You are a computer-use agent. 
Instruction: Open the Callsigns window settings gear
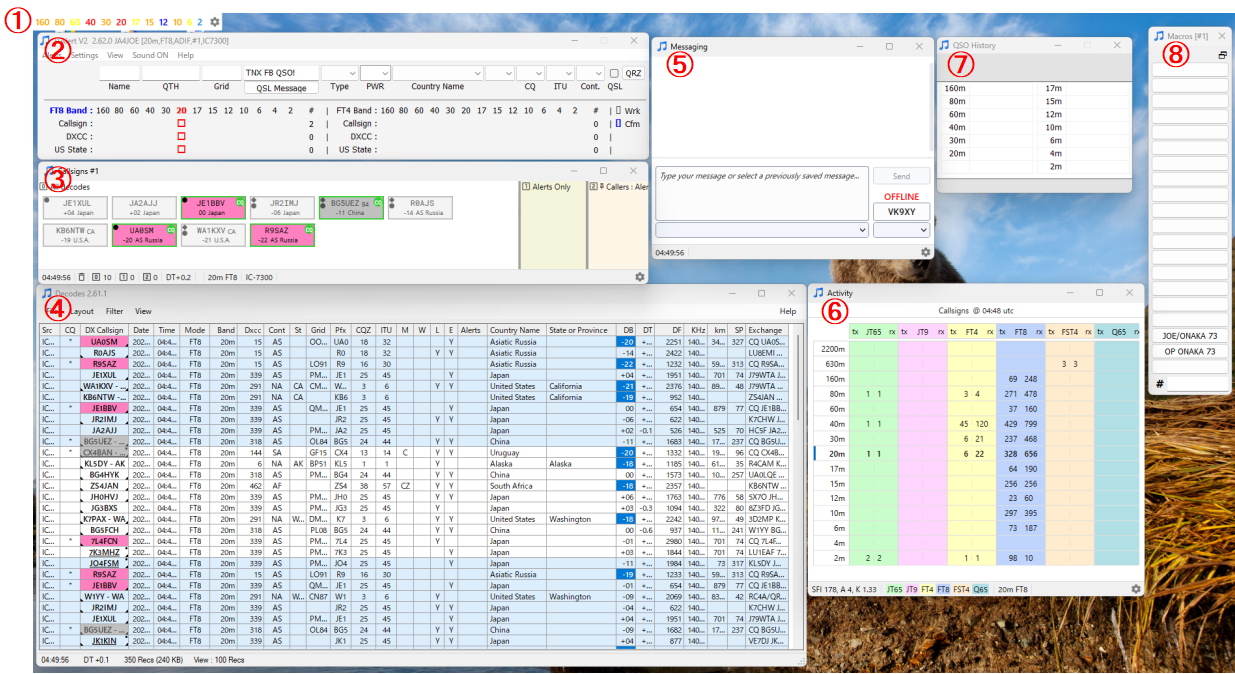[x=640, y=276]
